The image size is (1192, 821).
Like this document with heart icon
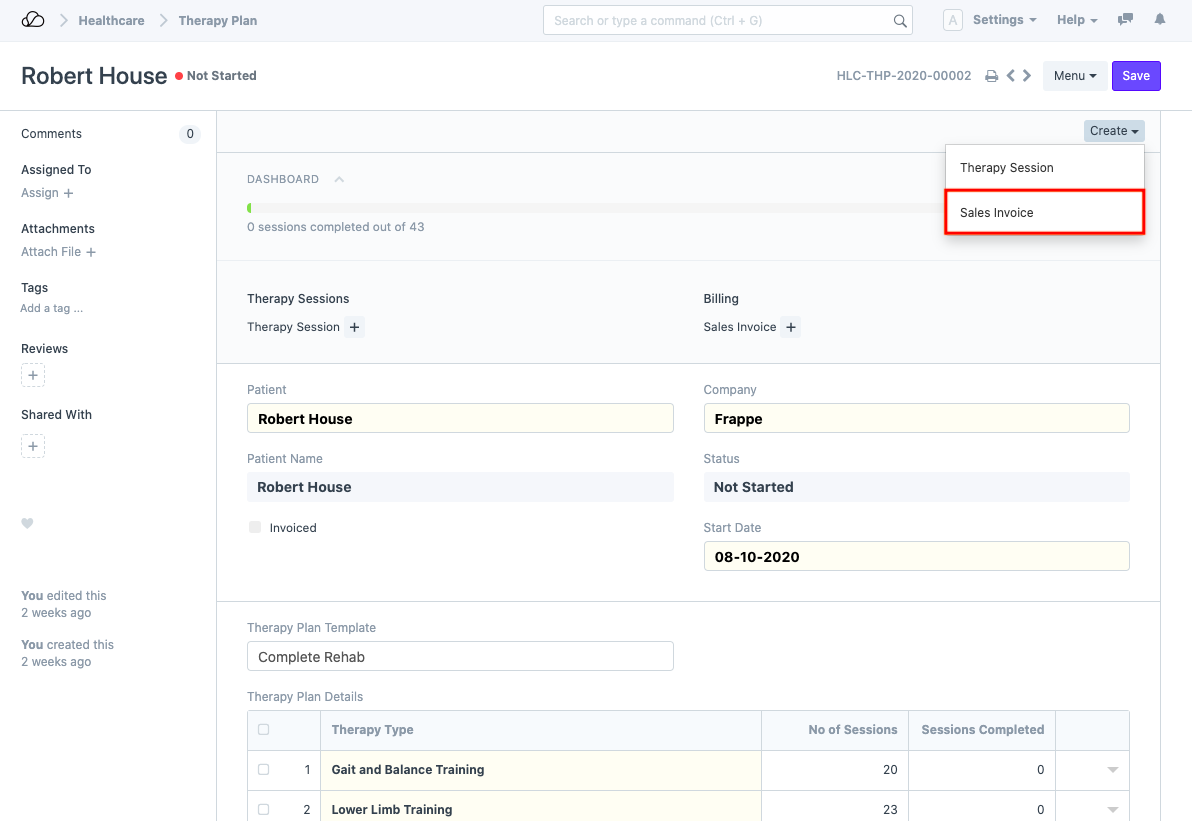(x=28, y=523)
